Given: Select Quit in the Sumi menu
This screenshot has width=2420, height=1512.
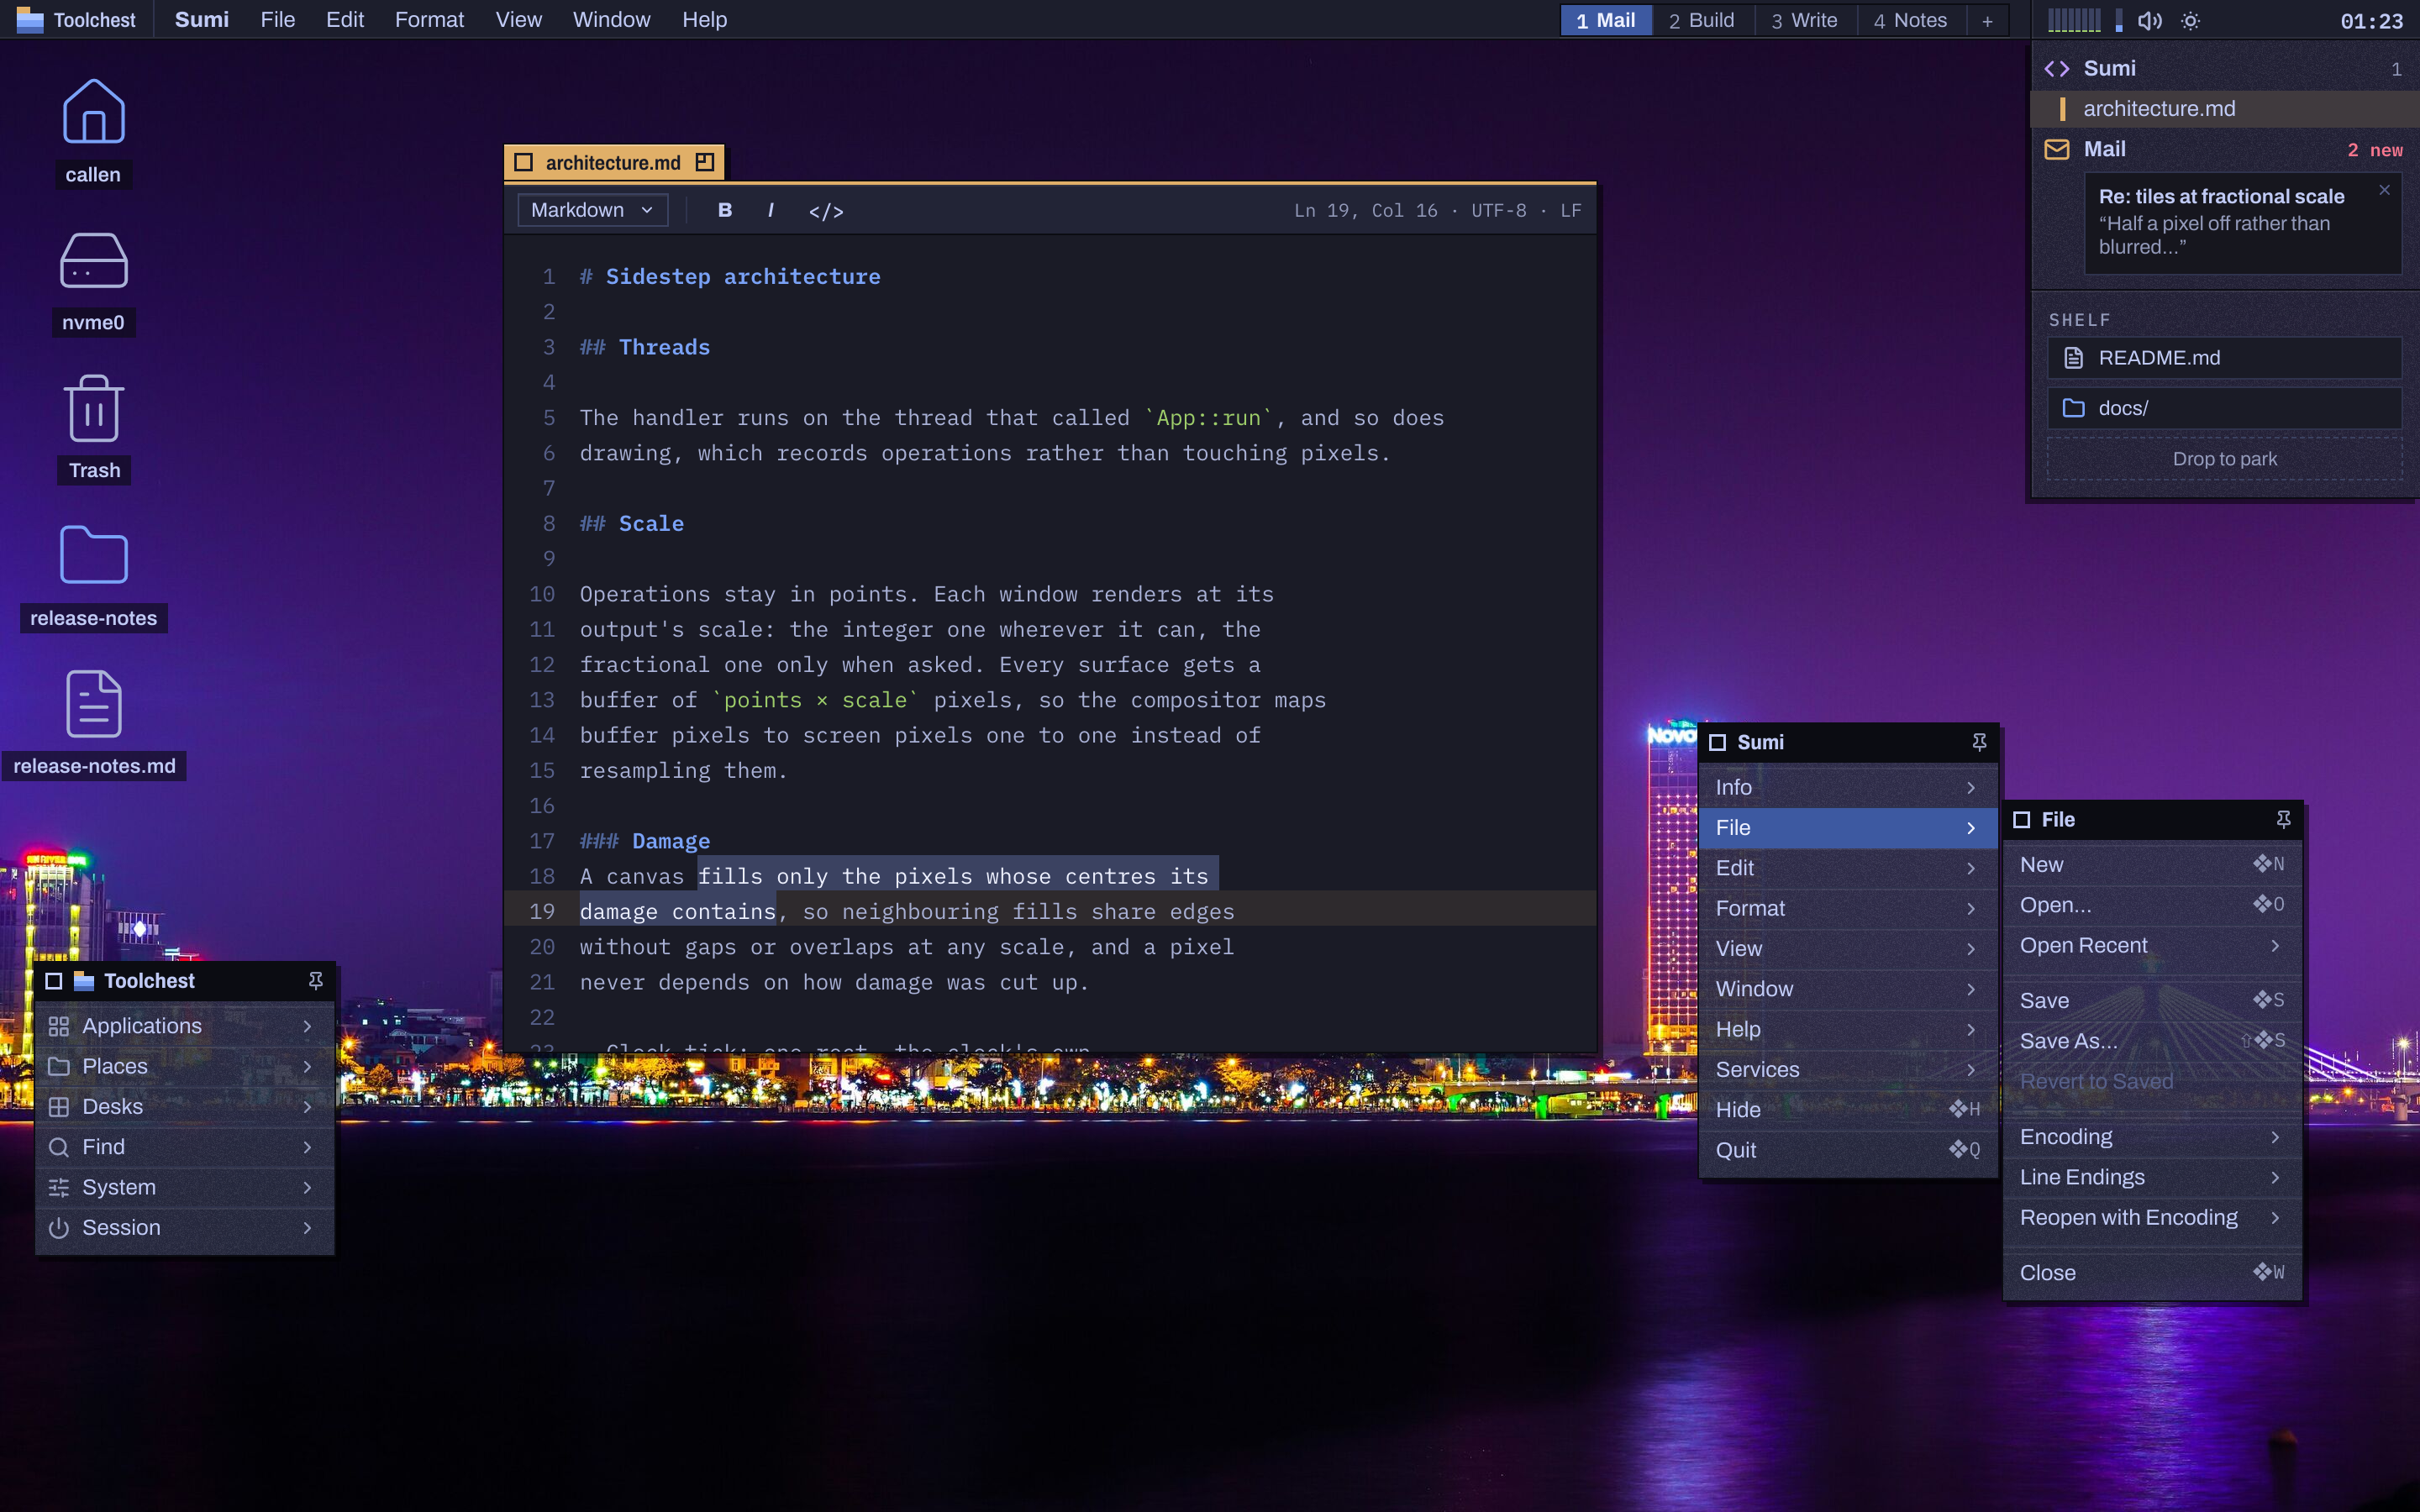Looking at the screenshot, I should (1848, 1150).
